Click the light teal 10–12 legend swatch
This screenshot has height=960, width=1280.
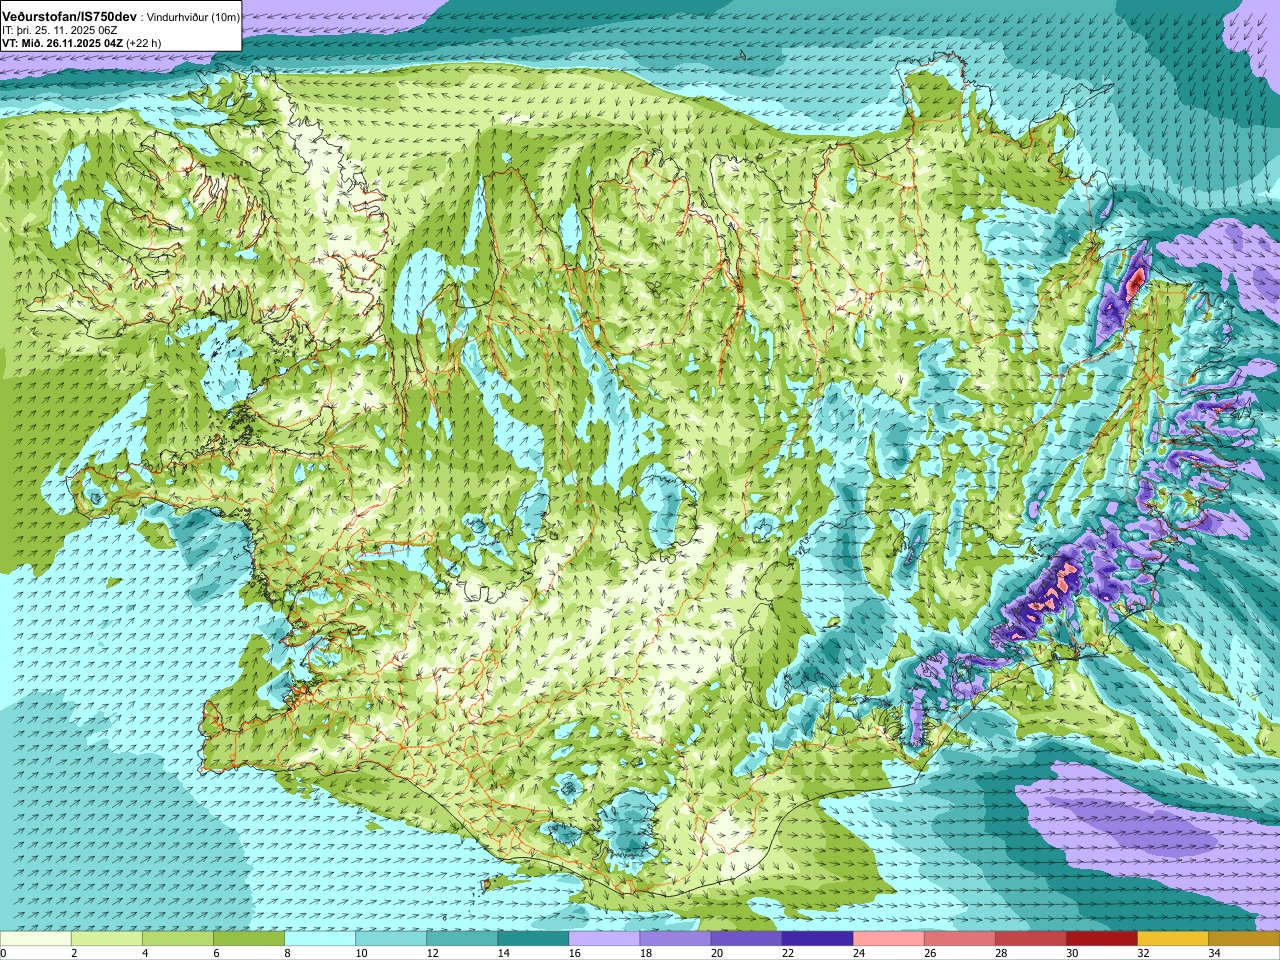[391, 939]
